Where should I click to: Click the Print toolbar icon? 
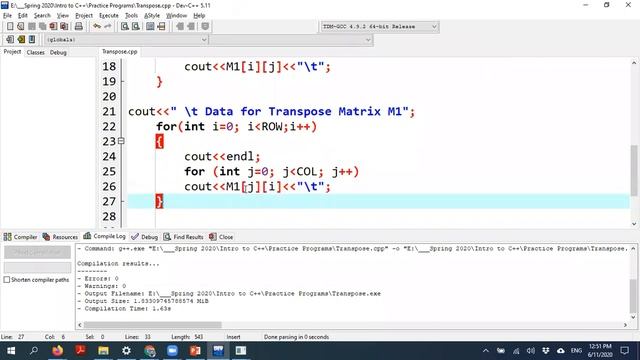coord(78,27)
